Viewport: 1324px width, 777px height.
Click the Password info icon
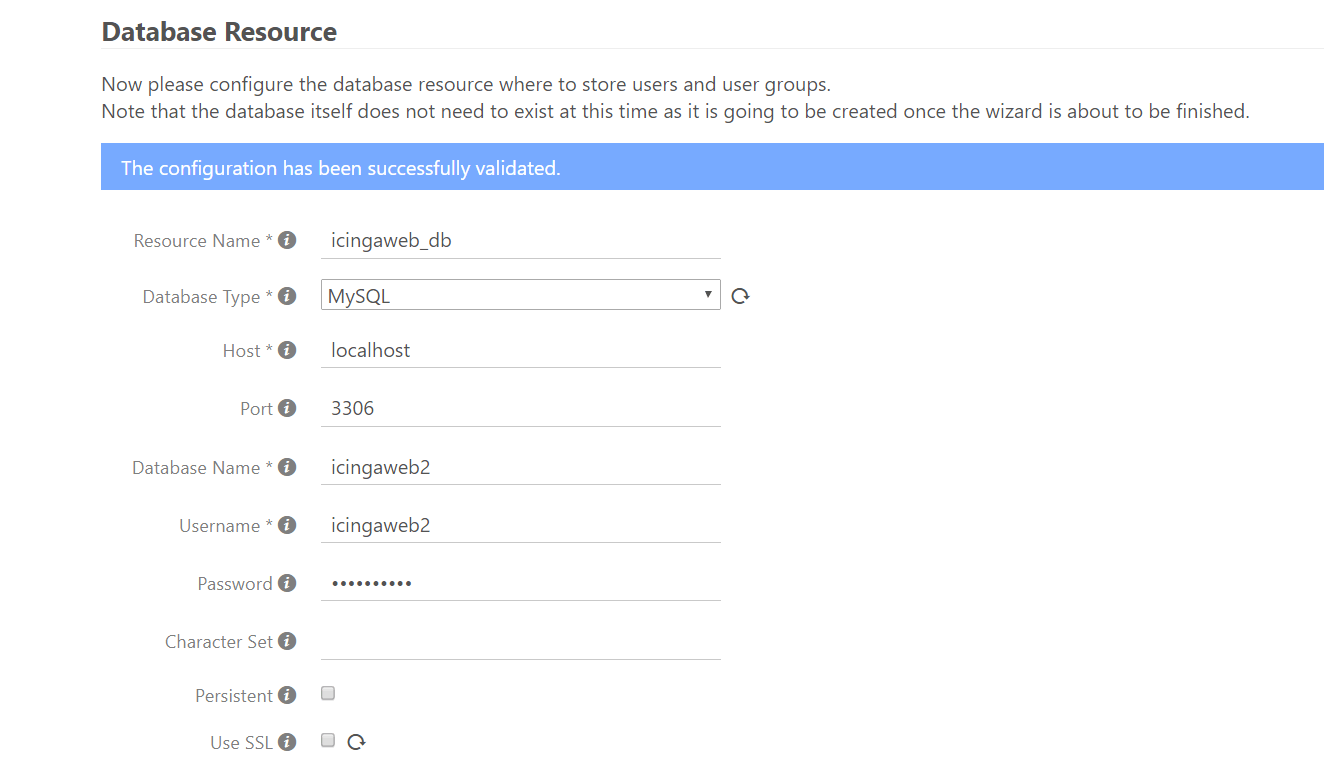287,582
